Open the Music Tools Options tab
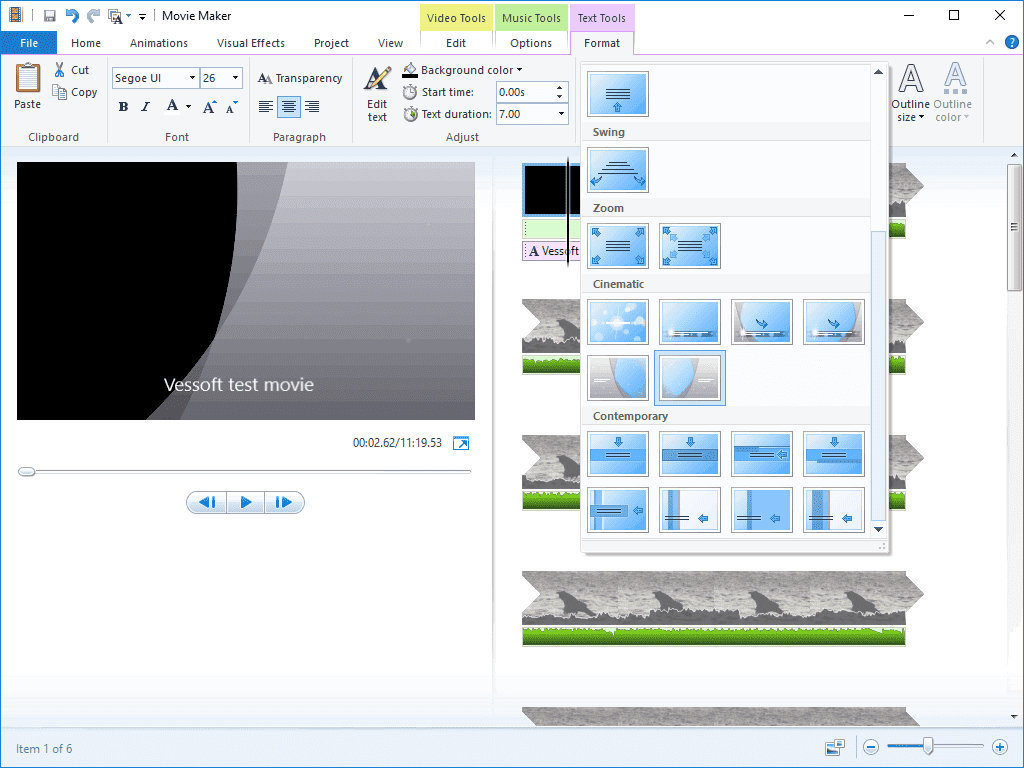The height and width of the screenshot is (768, 1024). pos(531,43)
